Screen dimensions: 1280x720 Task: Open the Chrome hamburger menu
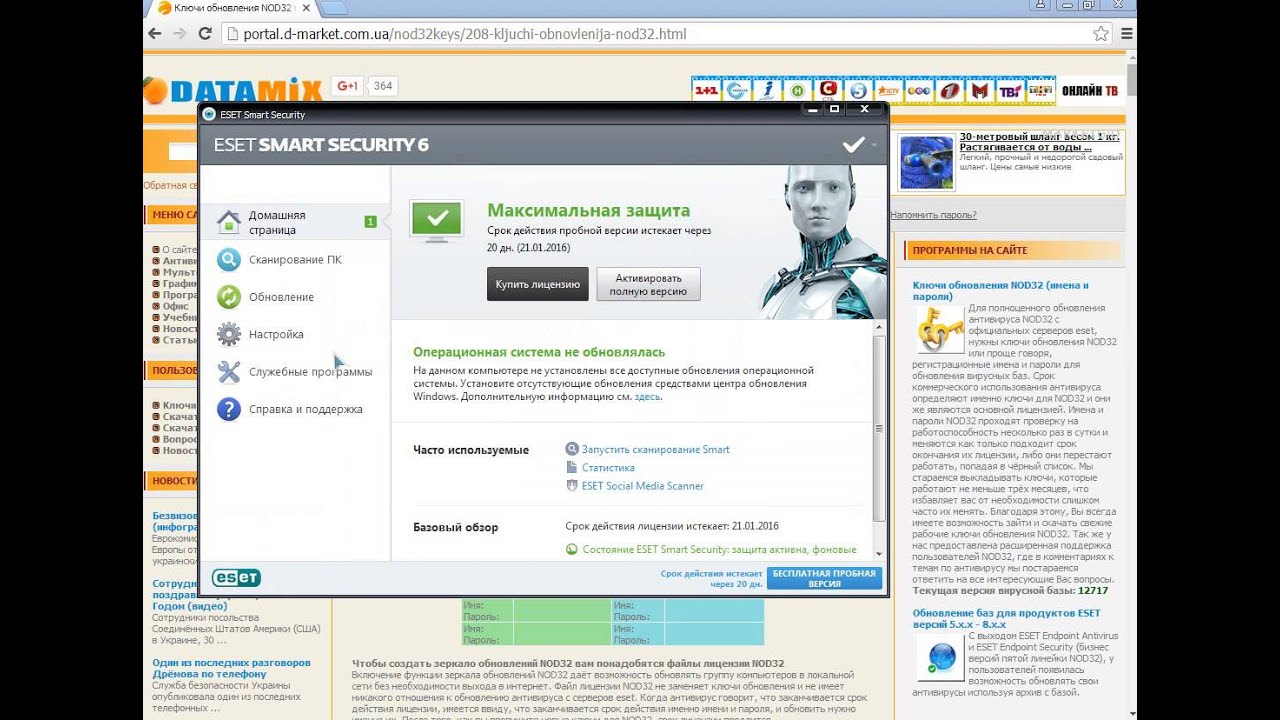1127,33
